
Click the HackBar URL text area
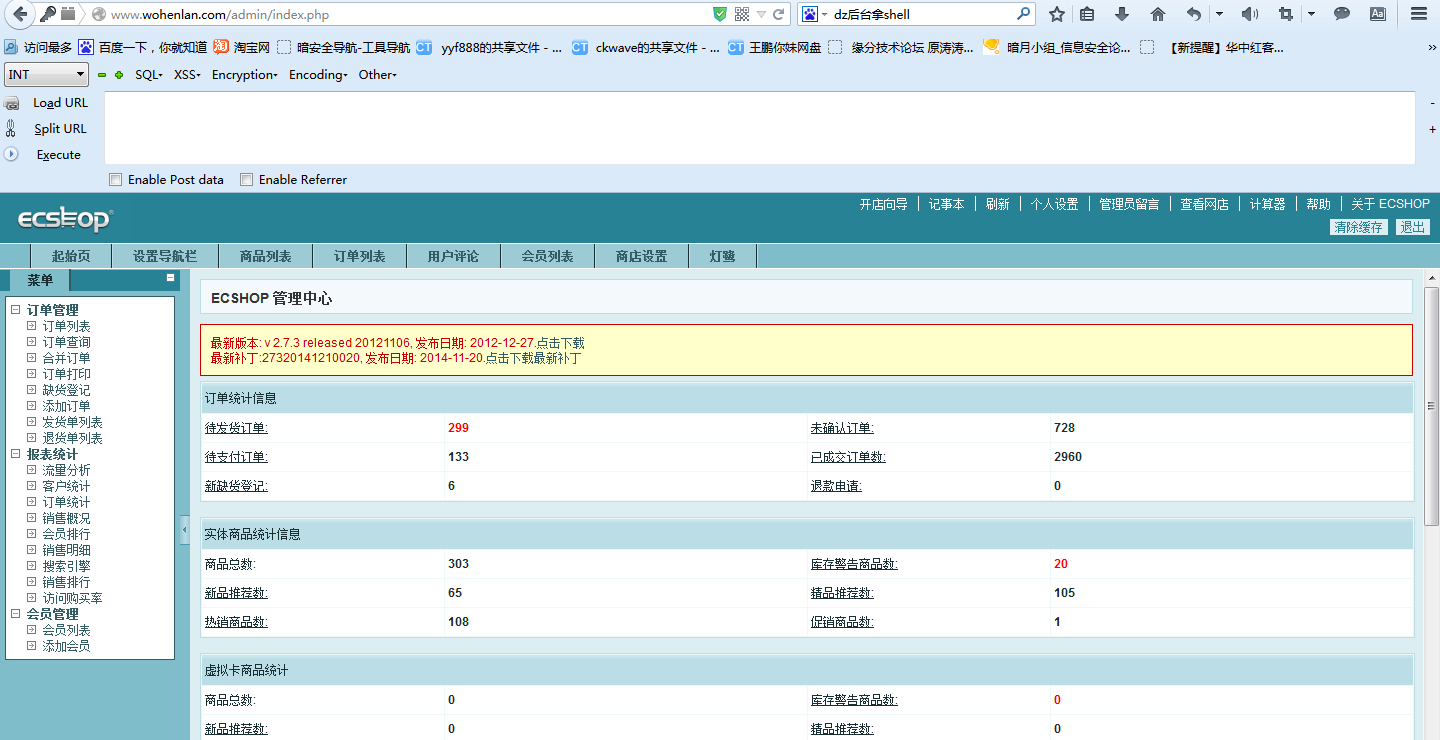tap(760, 127)
